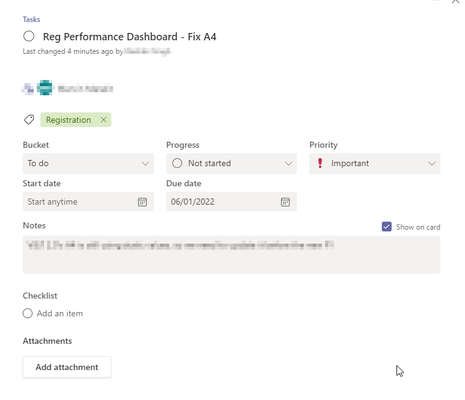Click the assigned user avatar
Image resolution: width=465 pixels, height=400 pixels.
click(x=45, y=88)
